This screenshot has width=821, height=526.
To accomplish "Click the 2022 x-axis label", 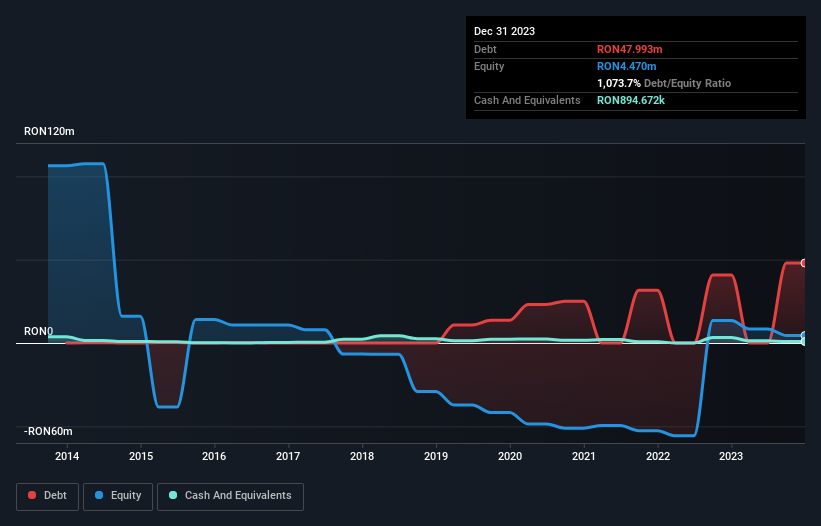I will point(658,456).
